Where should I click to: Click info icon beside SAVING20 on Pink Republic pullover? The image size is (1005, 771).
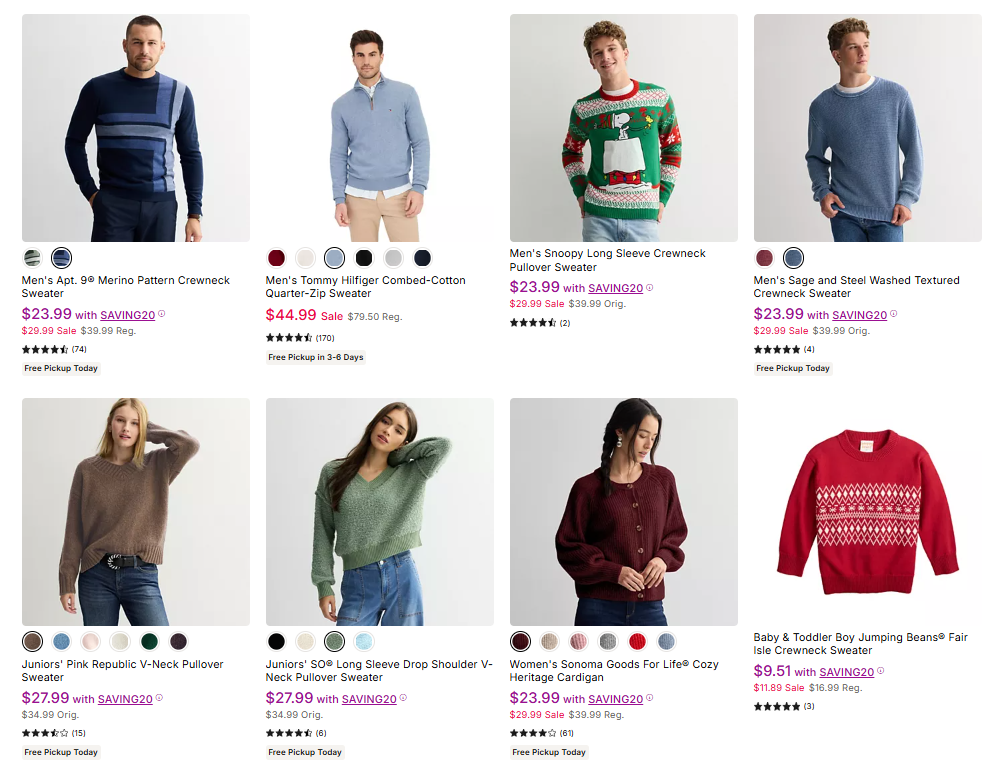pos(159,698)
